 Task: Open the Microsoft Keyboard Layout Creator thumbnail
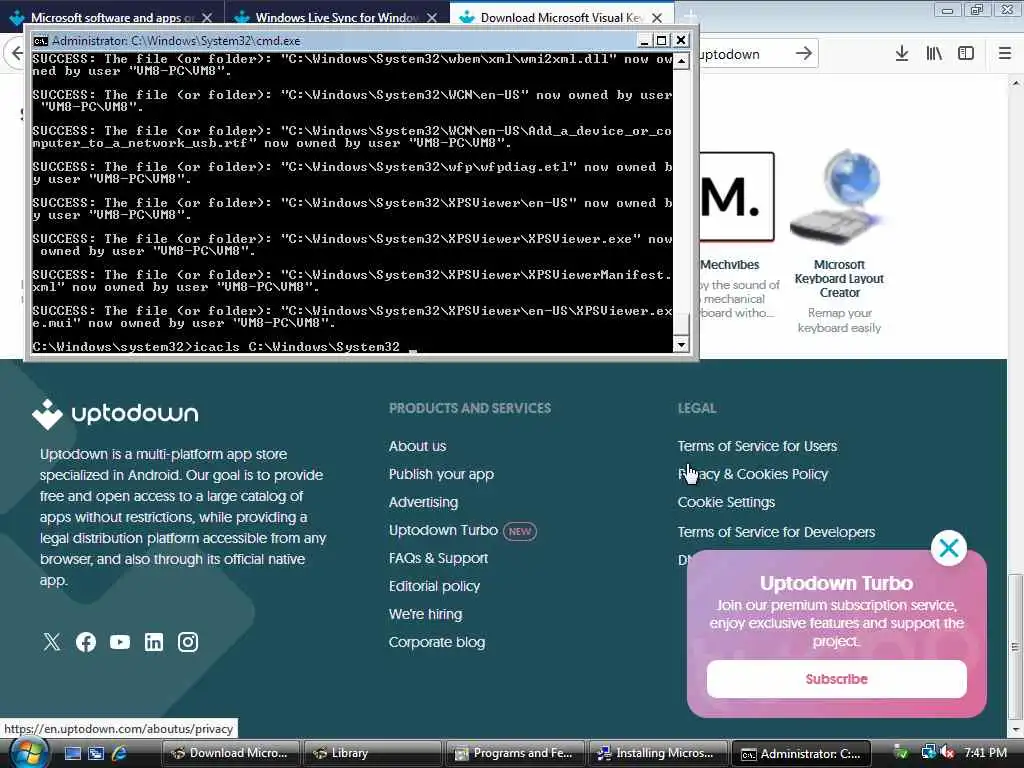tap(839, 197)
